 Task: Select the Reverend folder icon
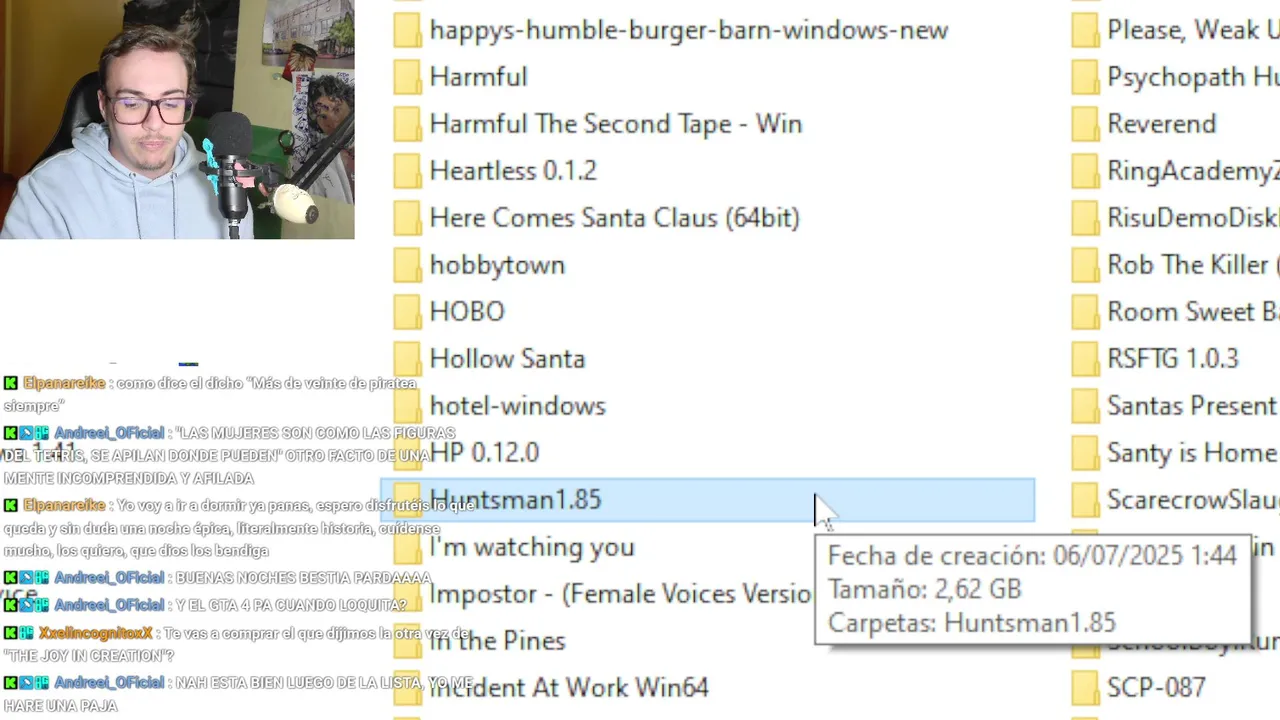1085,124
